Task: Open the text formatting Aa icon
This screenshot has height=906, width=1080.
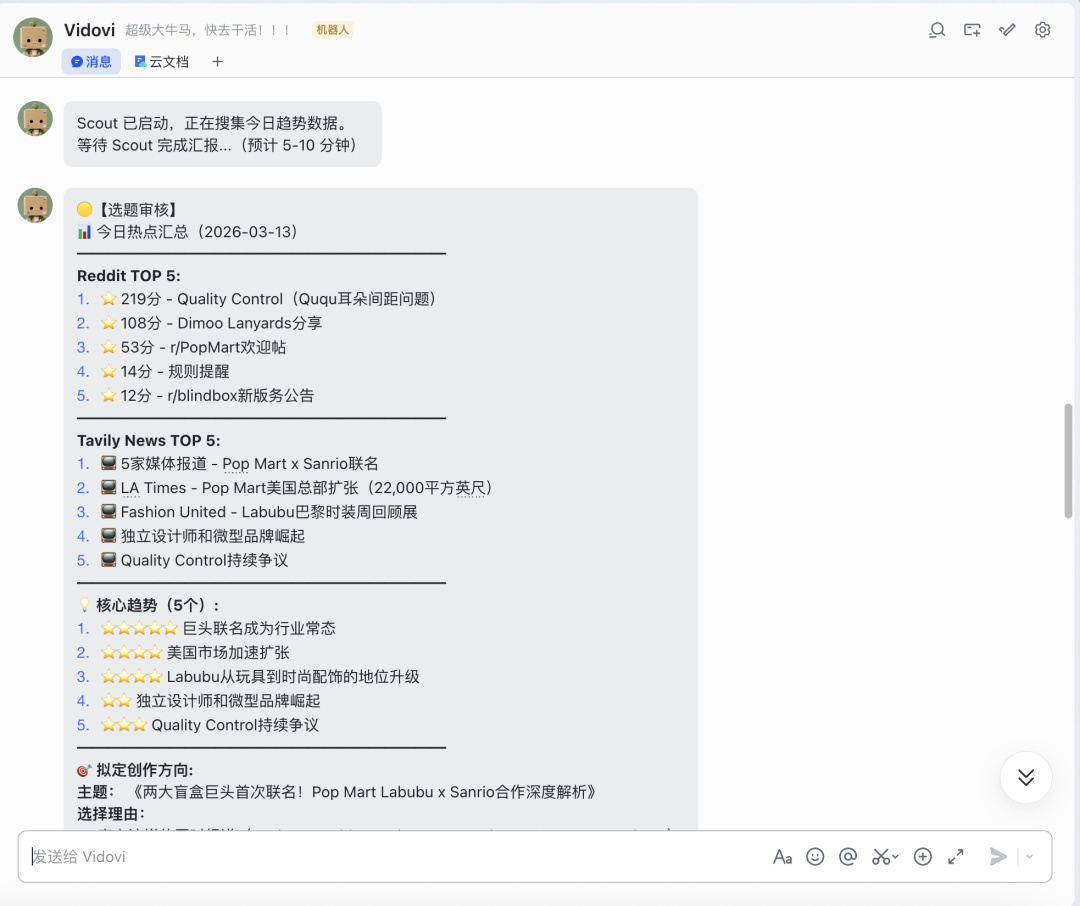Action: tap(782, 856)
